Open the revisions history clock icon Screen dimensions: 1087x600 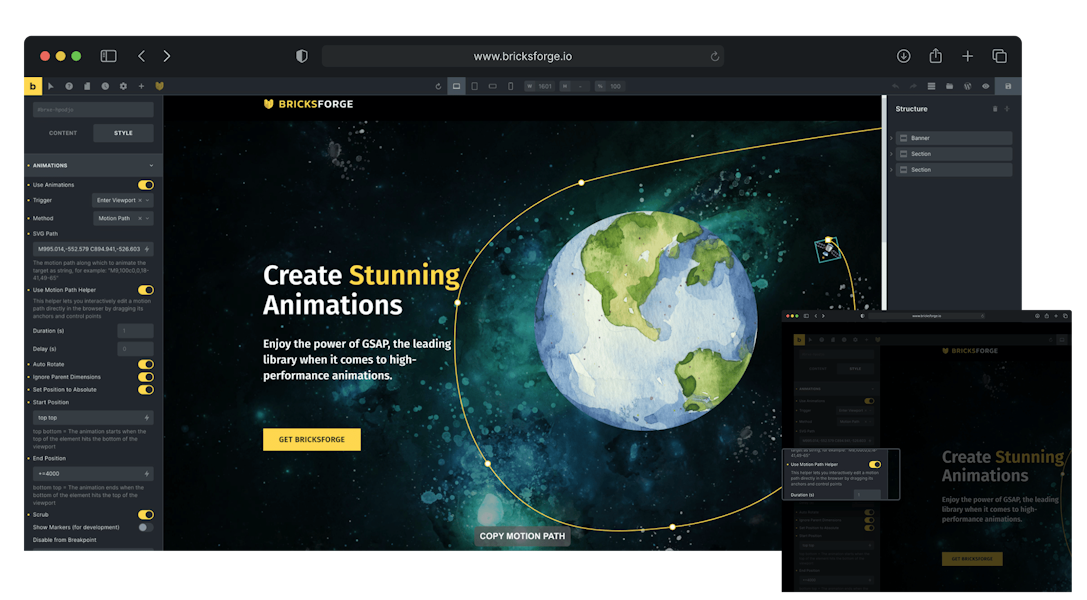(x=105, y=86)
